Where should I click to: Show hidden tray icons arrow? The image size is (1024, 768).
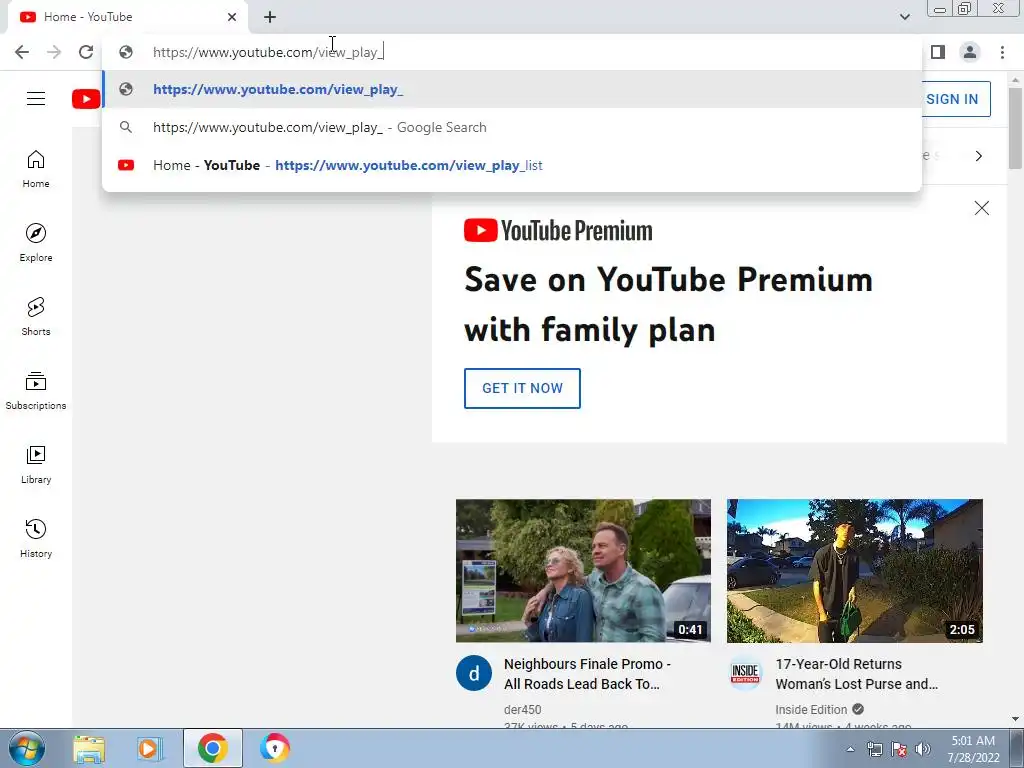[x=850, y=749]
